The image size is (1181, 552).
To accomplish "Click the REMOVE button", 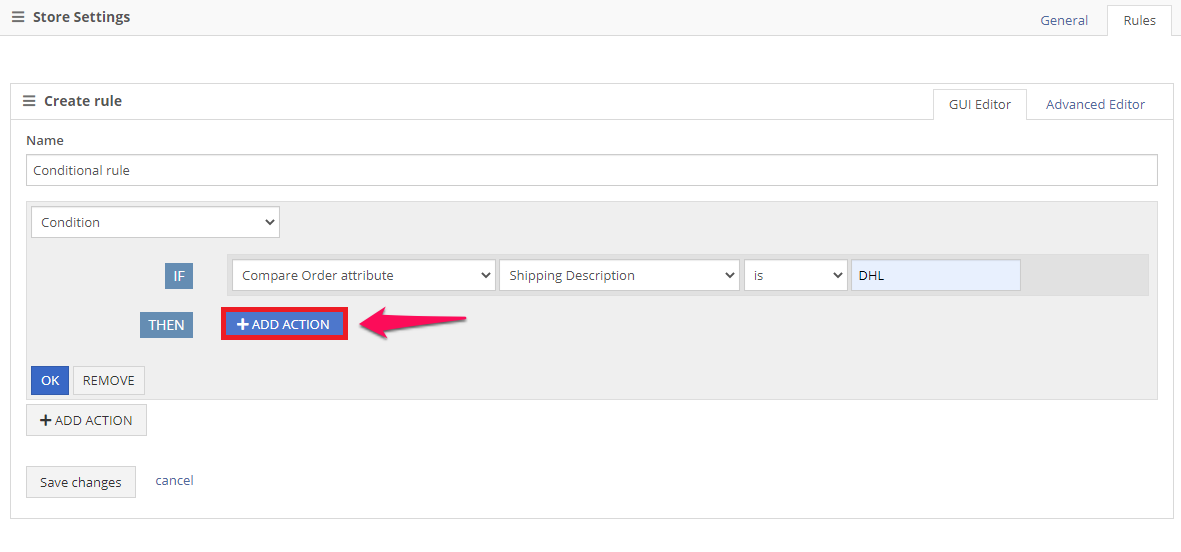I will pyautogui.click(x=108, y=380).
